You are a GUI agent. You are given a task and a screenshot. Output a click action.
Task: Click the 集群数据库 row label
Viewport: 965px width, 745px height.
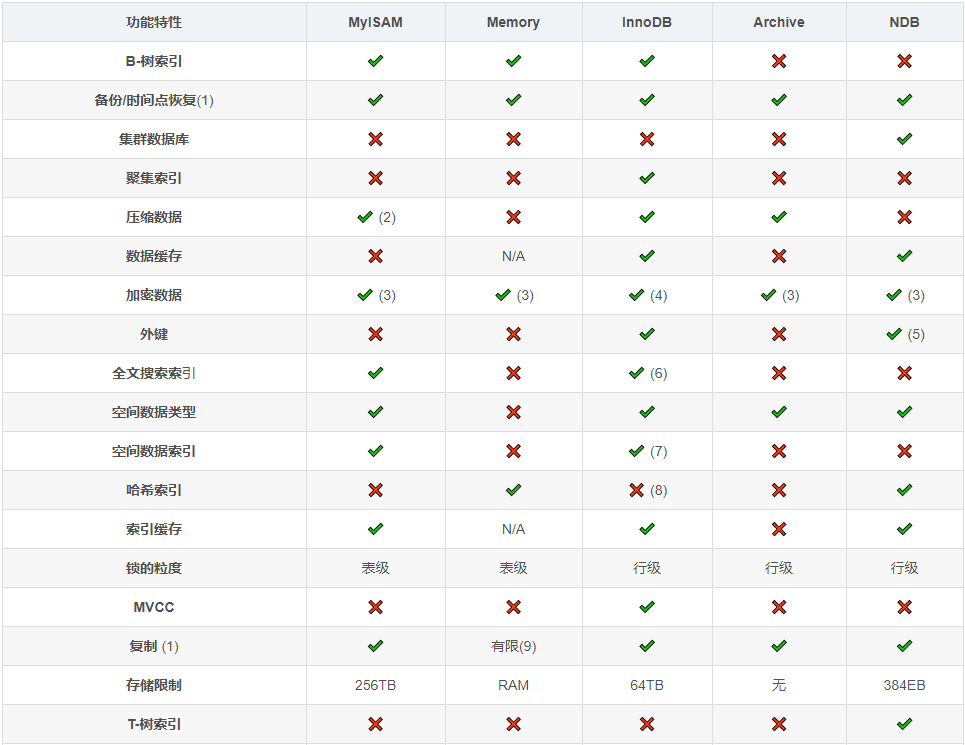(x=154, y=139)
